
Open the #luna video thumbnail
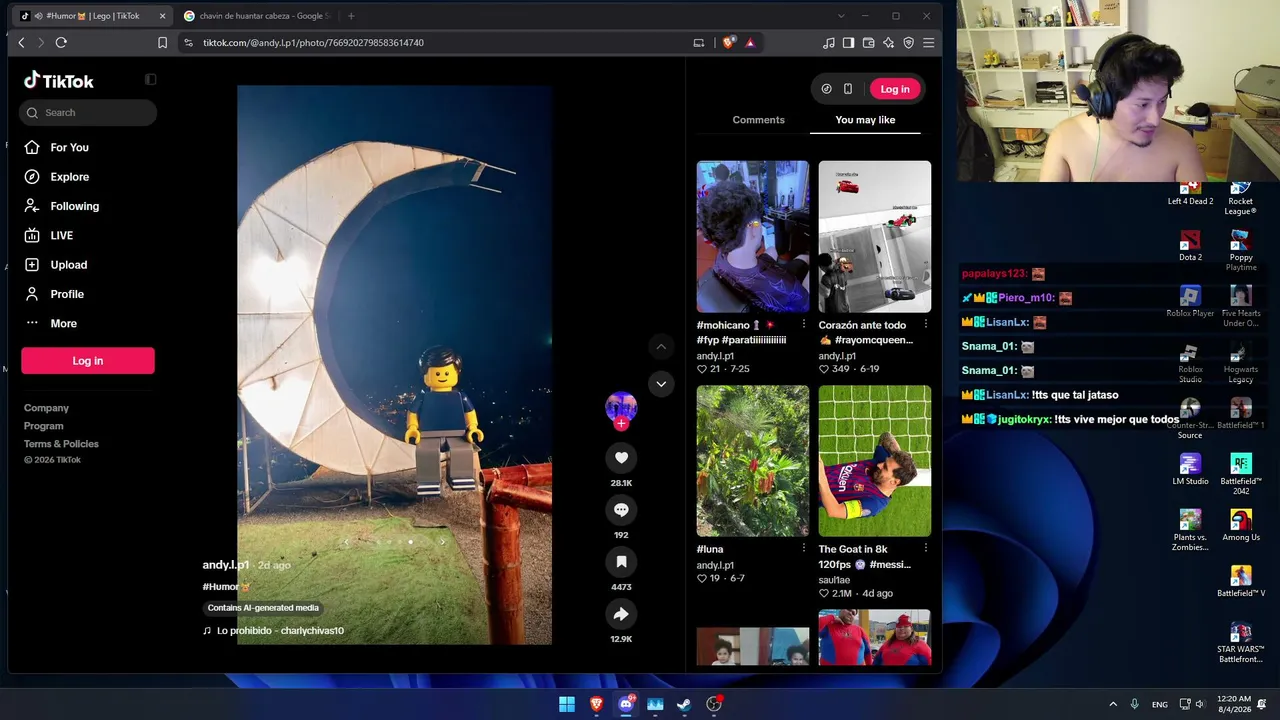(753, 461)
